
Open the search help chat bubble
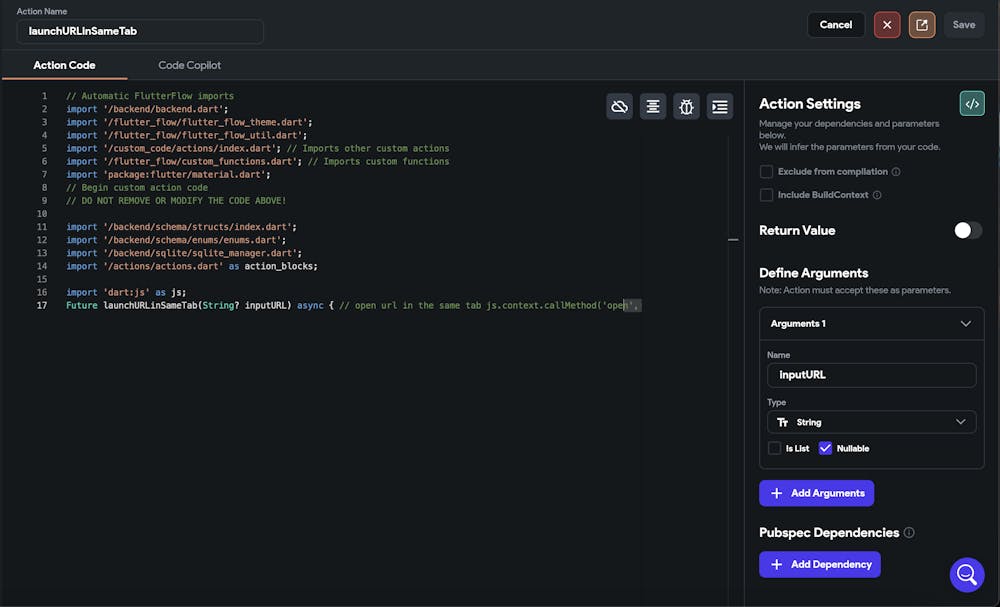click(x=966, y=574)
